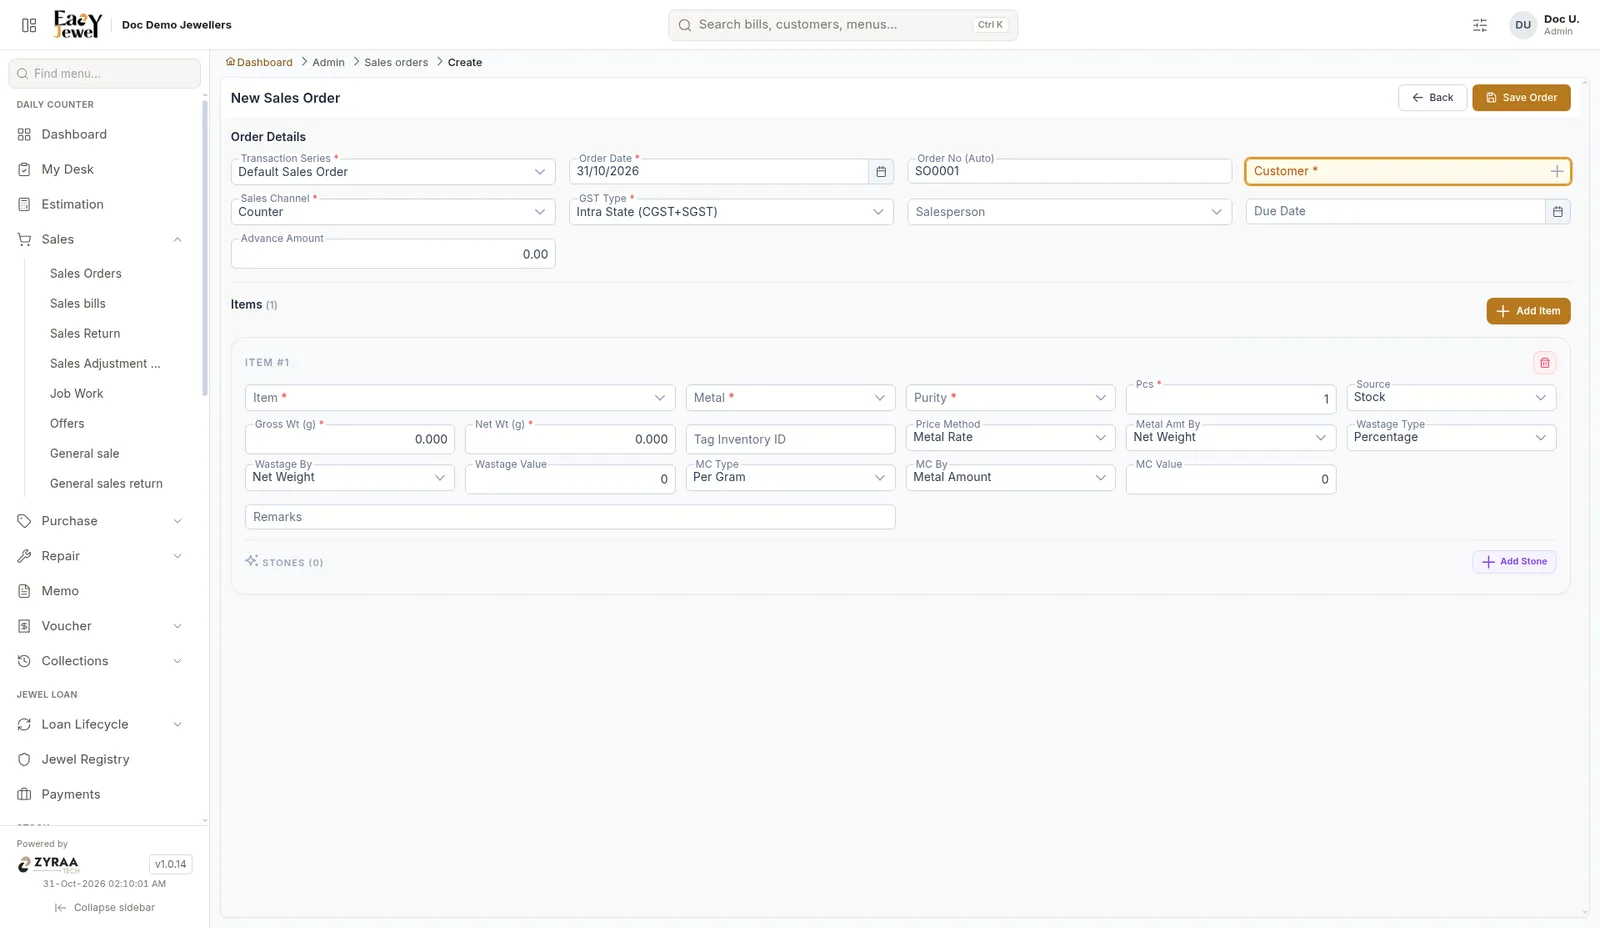Click the Advance Amount field
This screenshot has height=928, width=1600.
click(393, 254)
